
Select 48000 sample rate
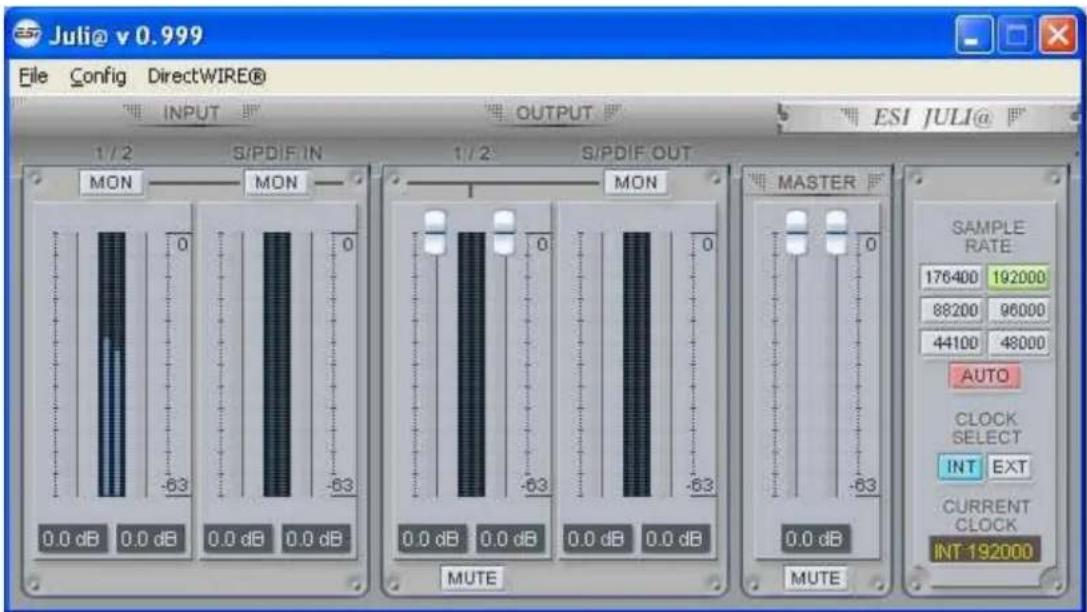[1018, 342]
